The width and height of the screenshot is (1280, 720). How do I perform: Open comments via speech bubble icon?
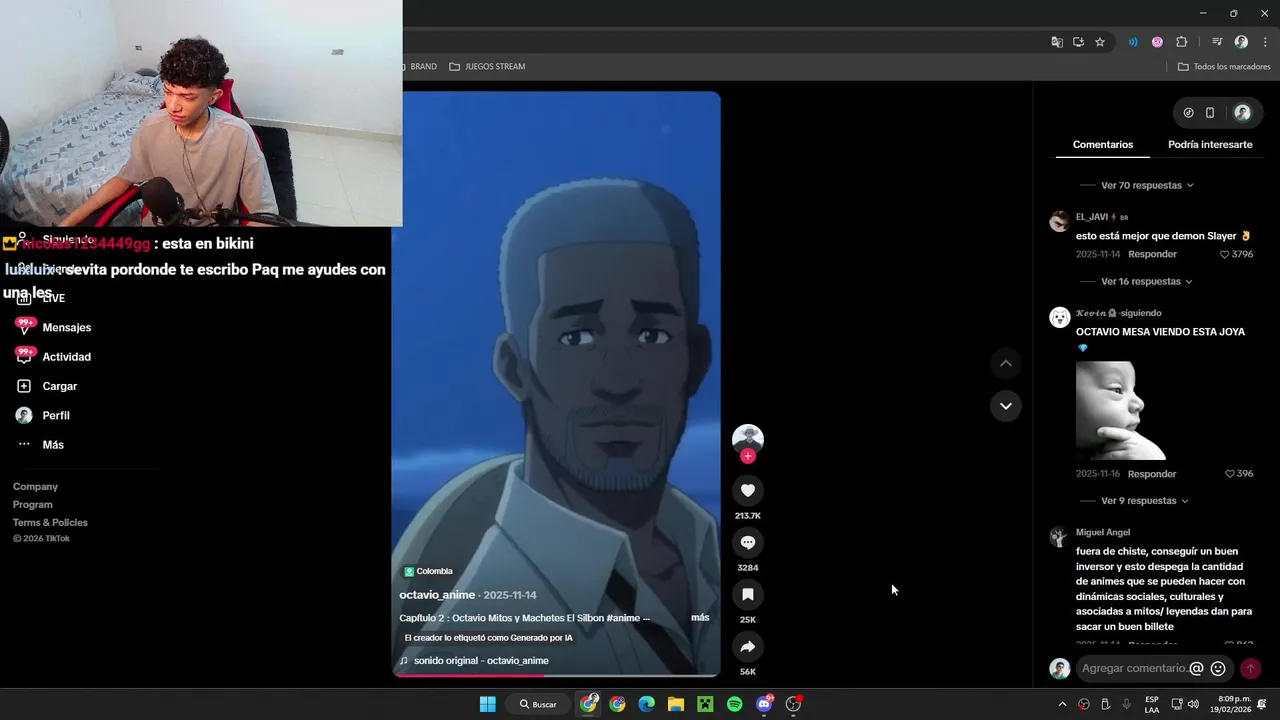748,542
